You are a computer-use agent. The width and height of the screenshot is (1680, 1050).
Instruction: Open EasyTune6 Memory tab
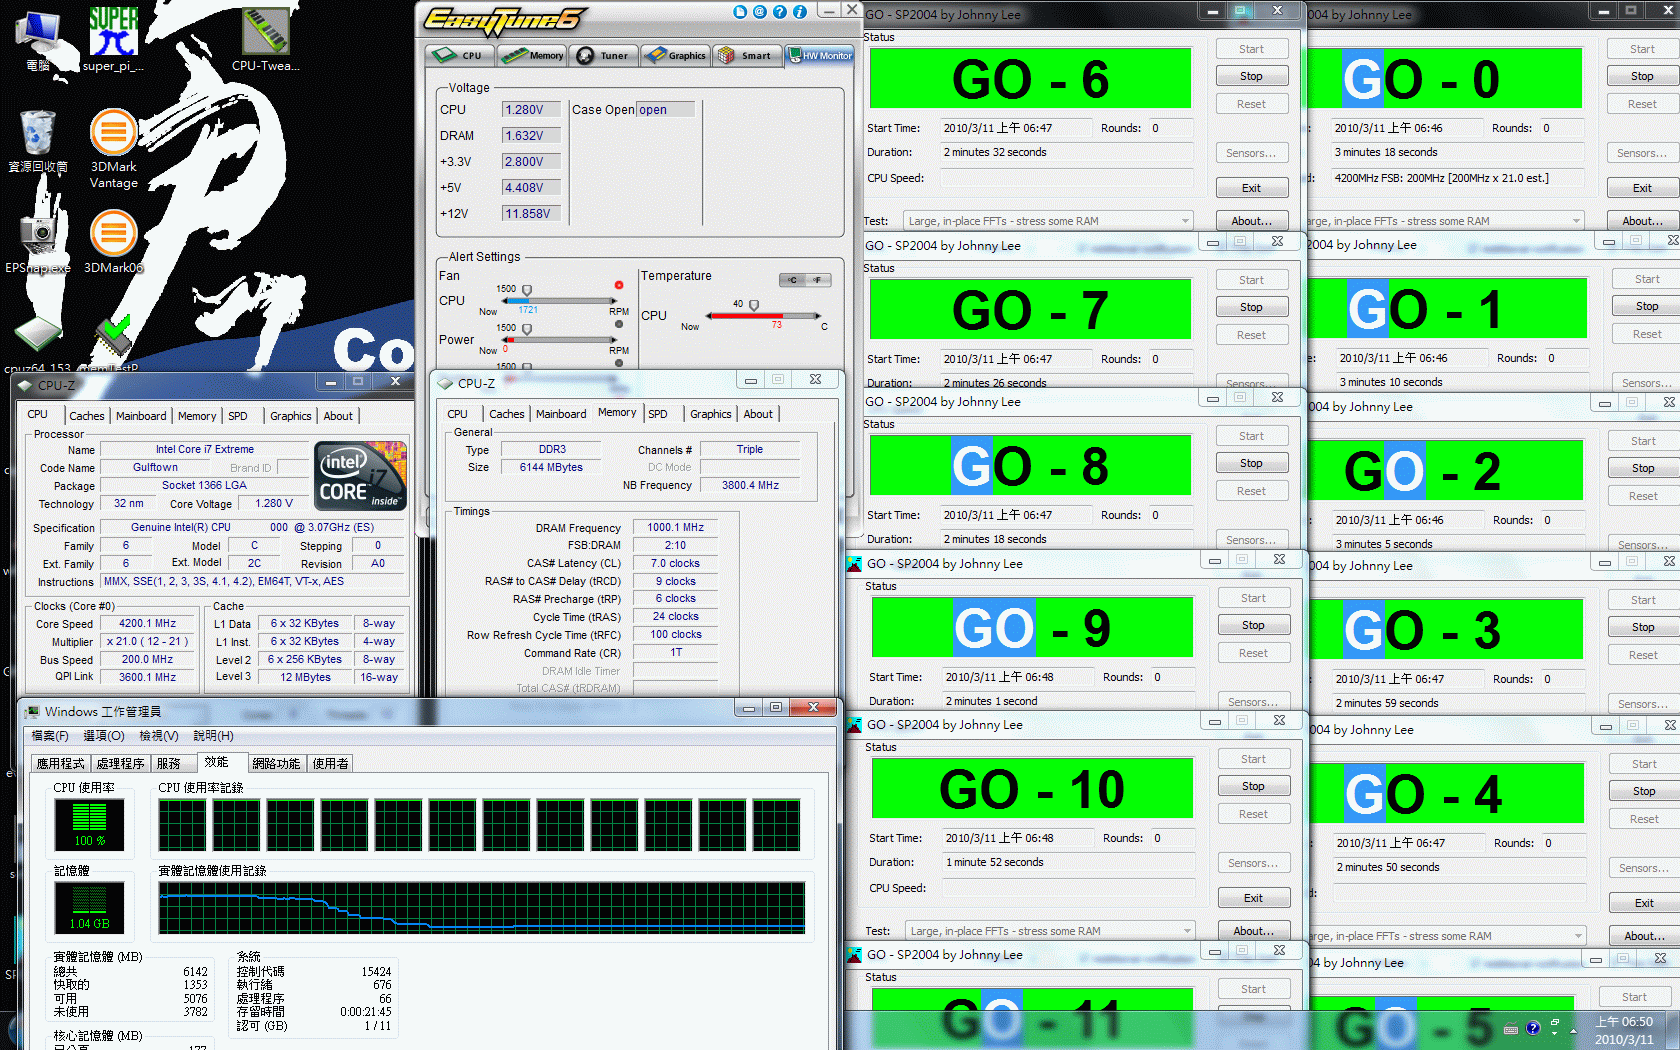(533, 55)
